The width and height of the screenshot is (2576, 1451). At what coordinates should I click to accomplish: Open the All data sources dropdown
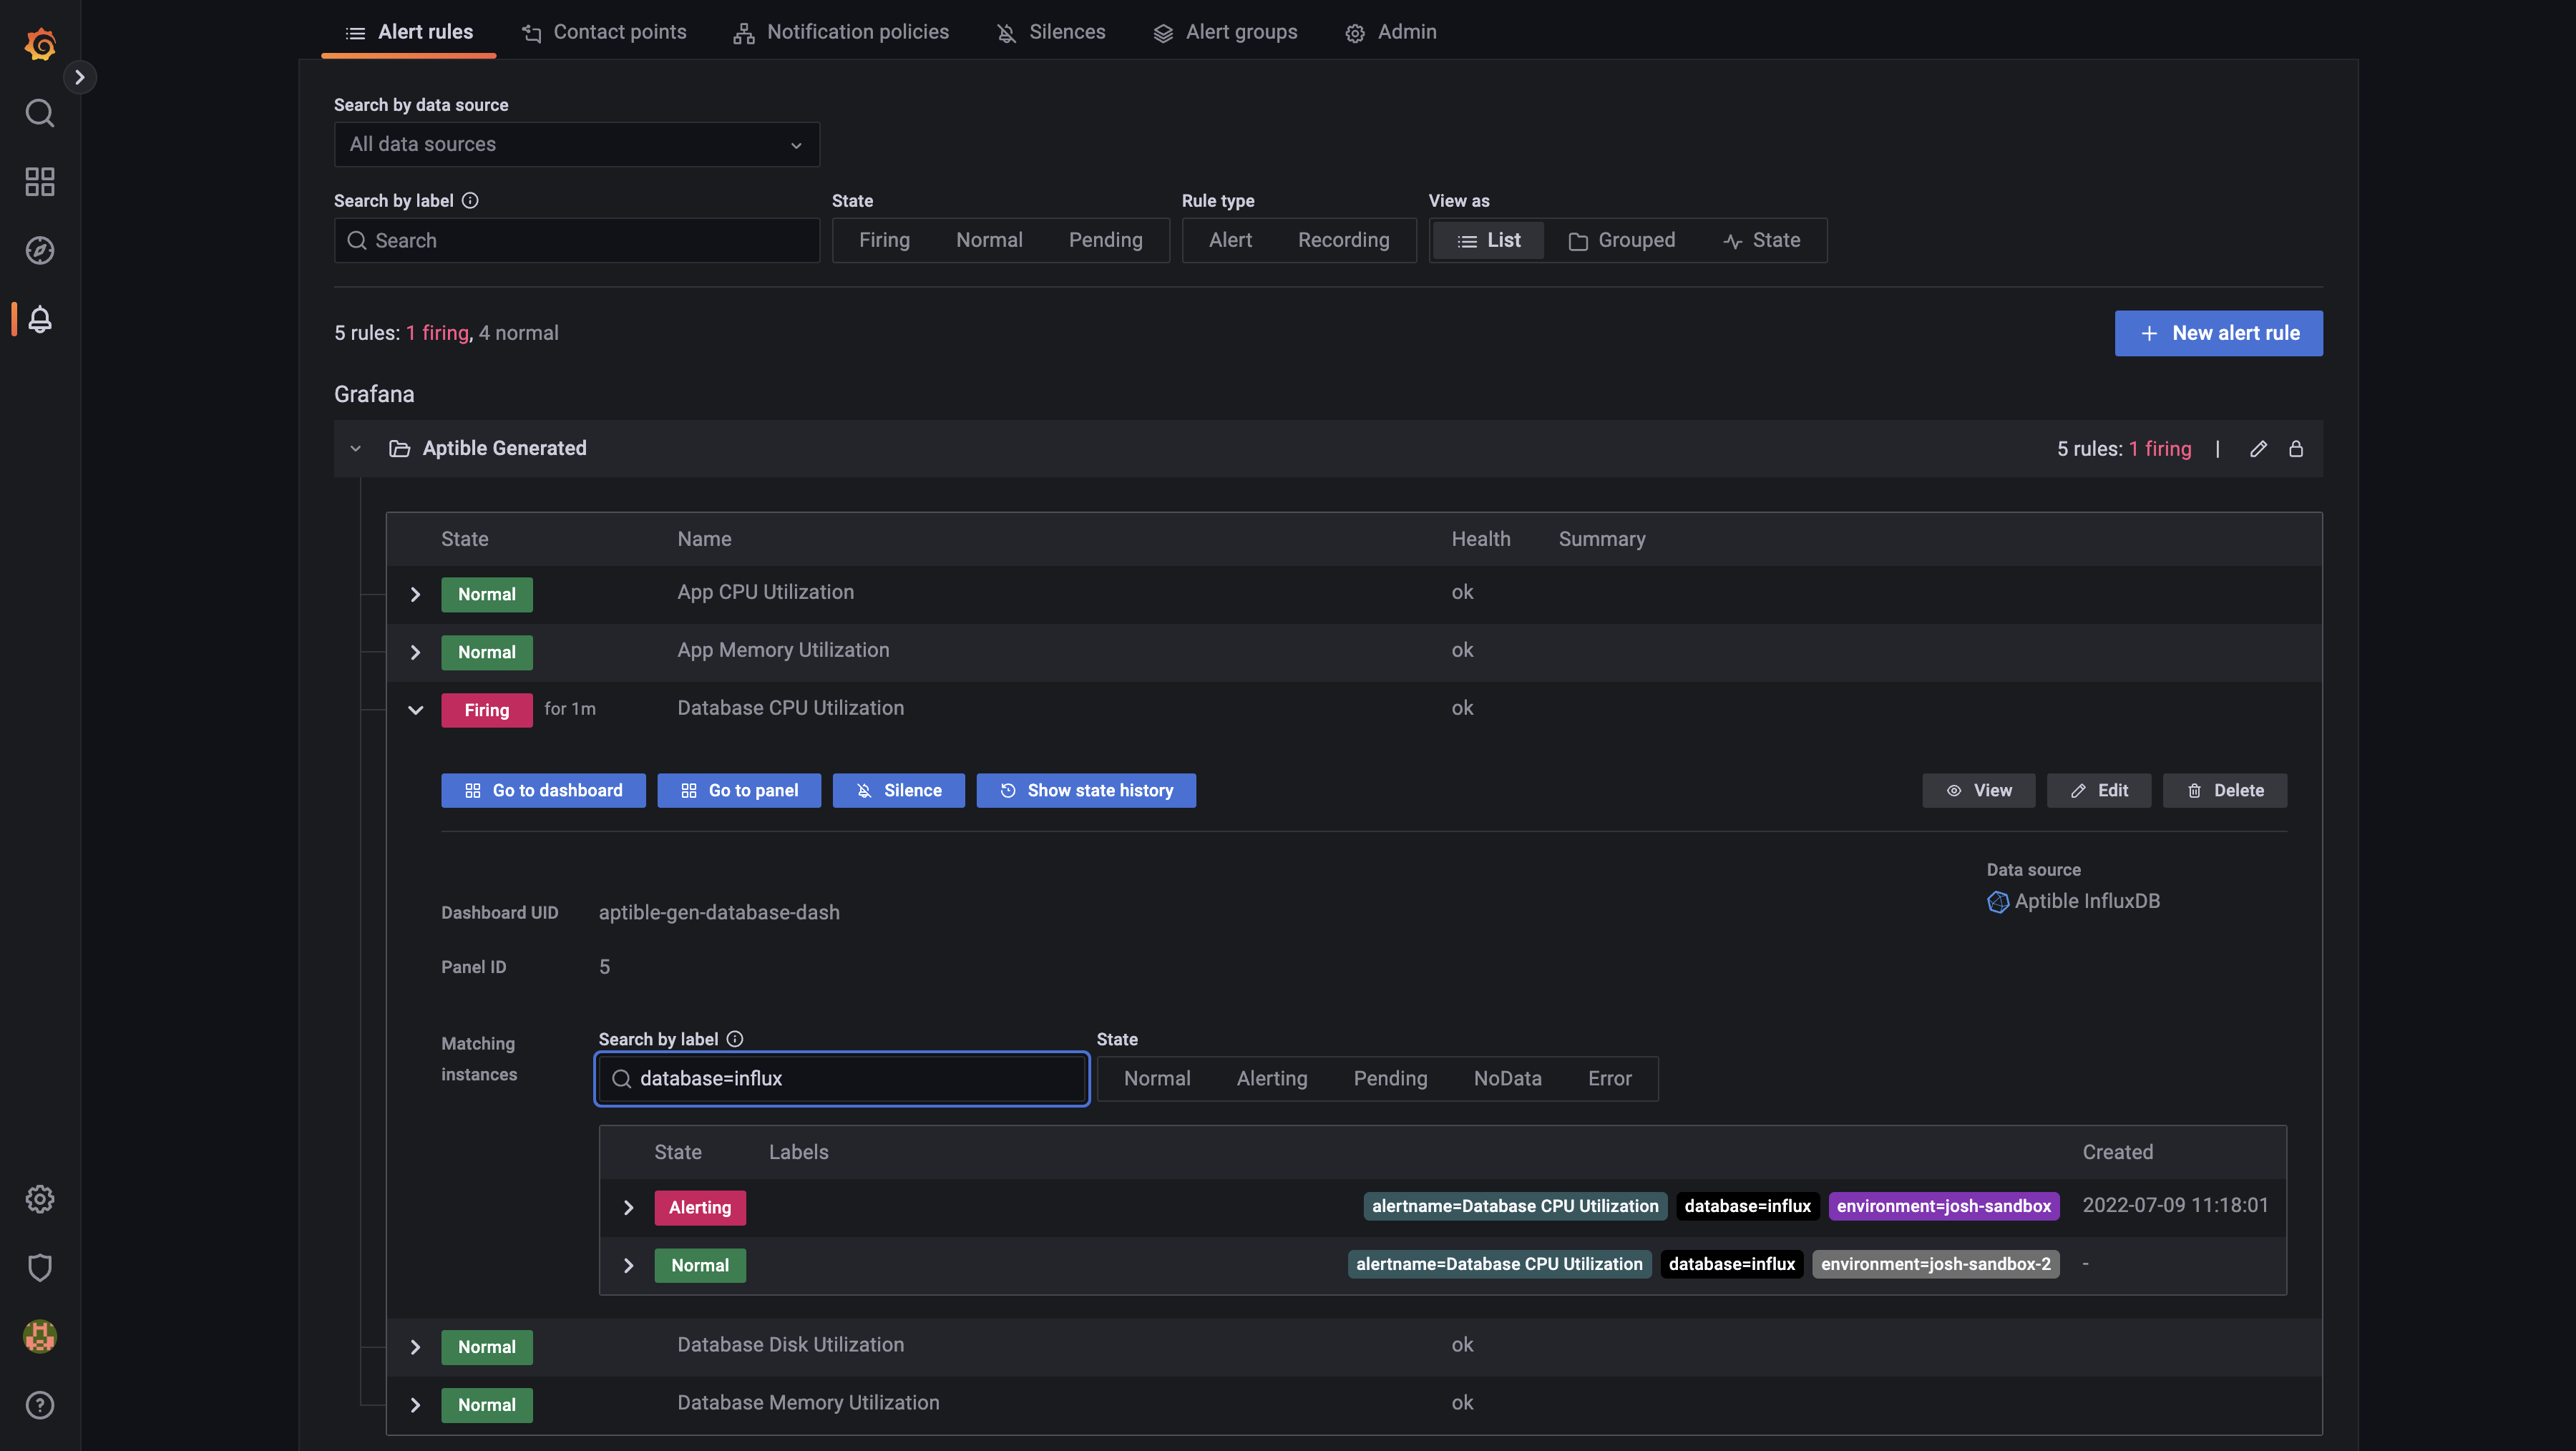(576, 144)
